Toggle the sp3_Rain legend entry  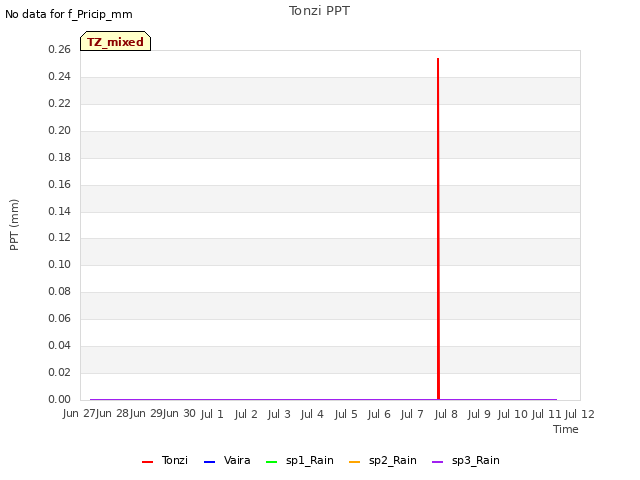coord(466,460)
